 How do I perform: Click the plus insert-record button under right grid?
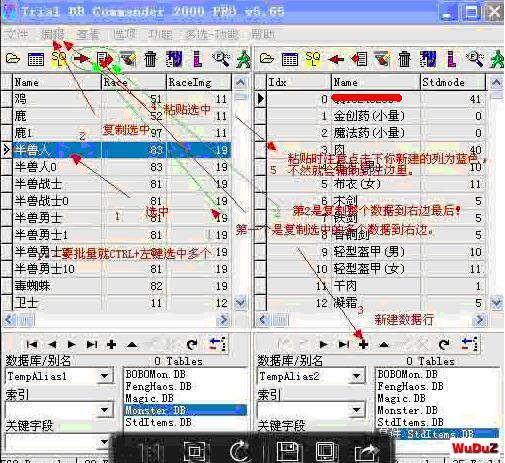(363, 344)
